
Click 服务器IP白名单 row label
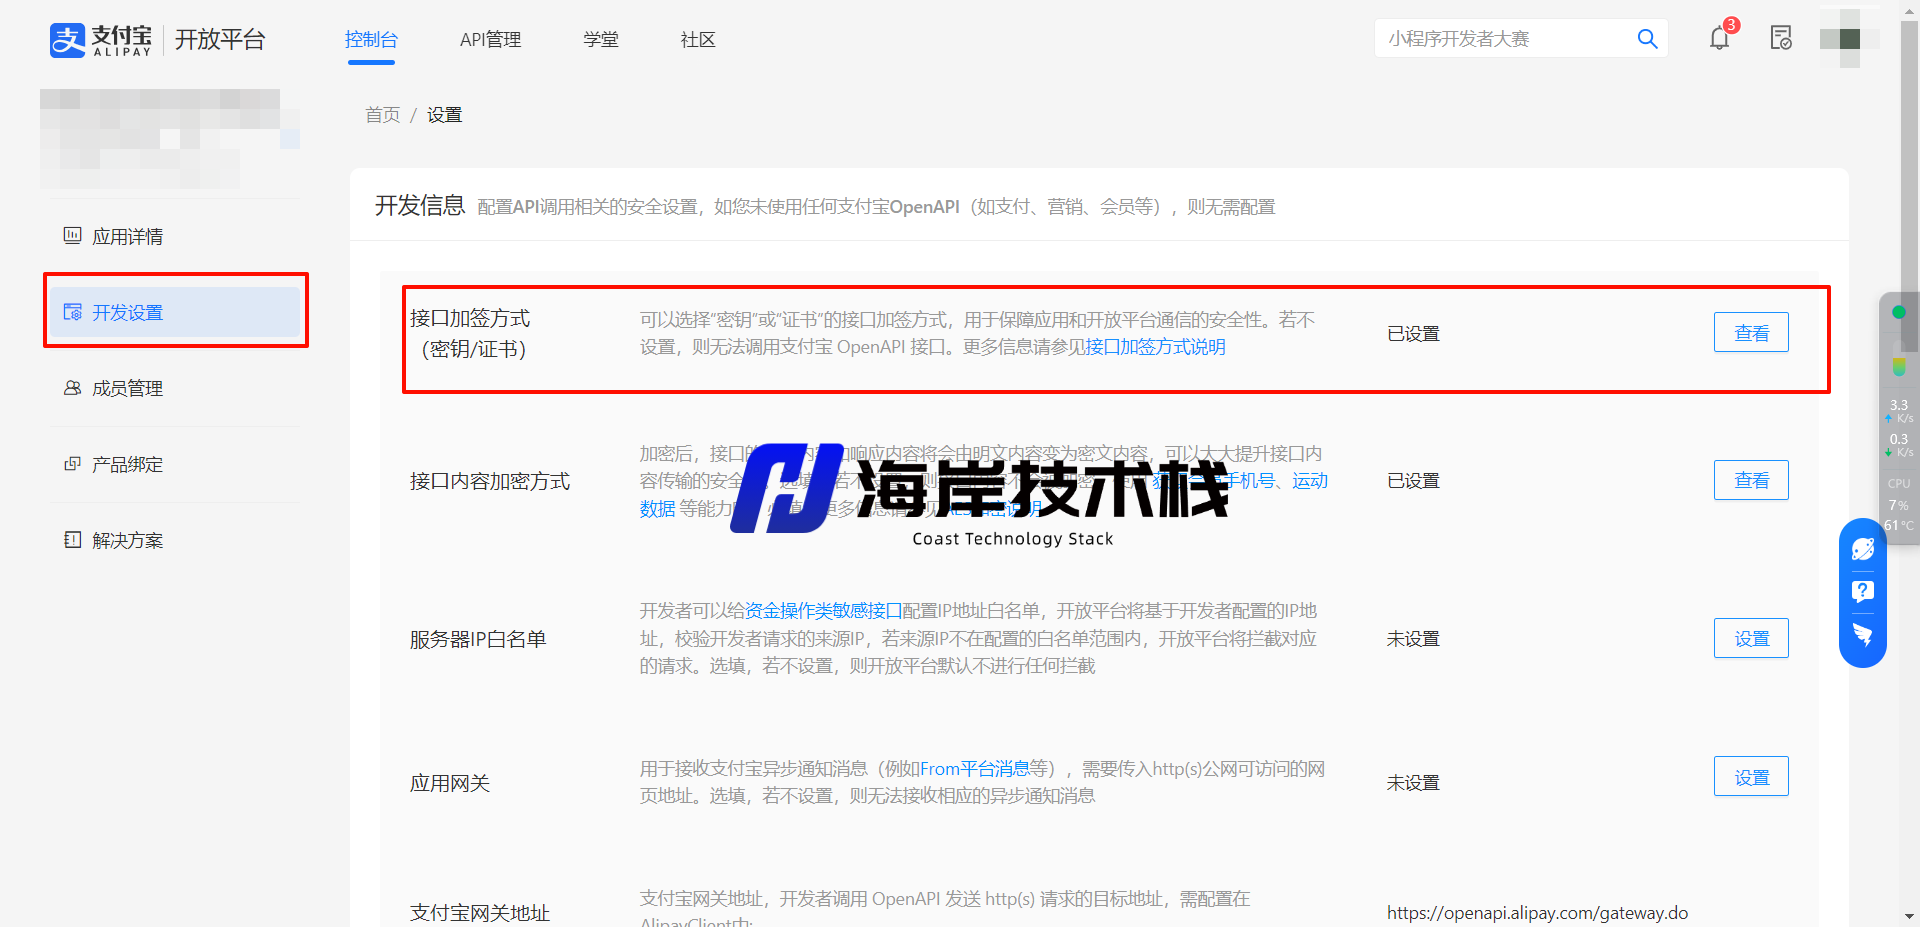pyautogui.click(x=478, y=638)
